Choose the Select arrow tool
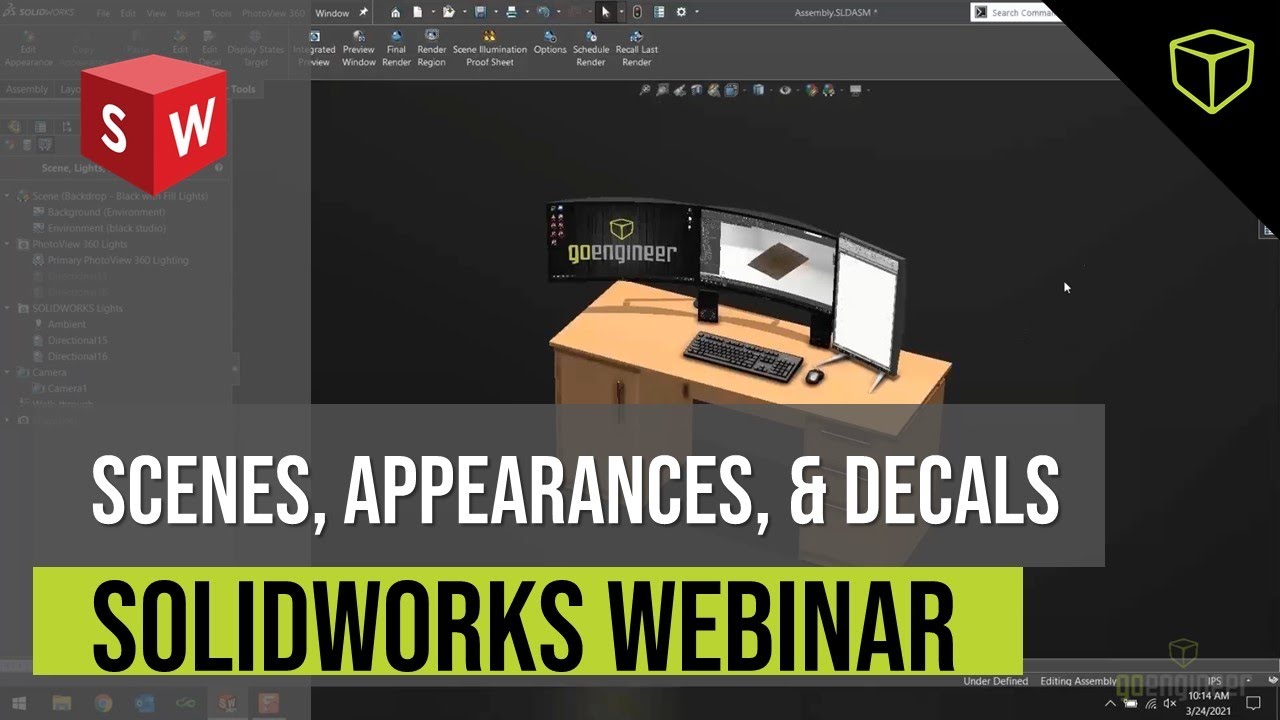 (x=606, y=12)
